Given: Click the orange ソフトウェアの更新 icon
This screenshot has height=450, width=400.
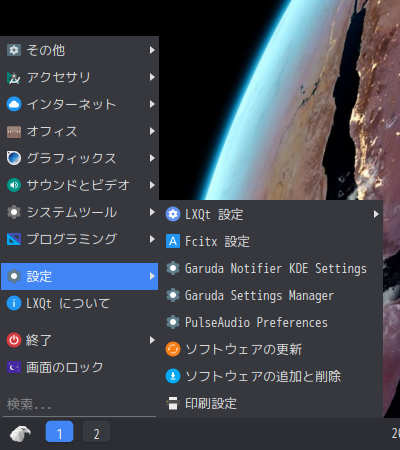Looking at the screenshot, I should pyautogui.click(x=173, y=349).
